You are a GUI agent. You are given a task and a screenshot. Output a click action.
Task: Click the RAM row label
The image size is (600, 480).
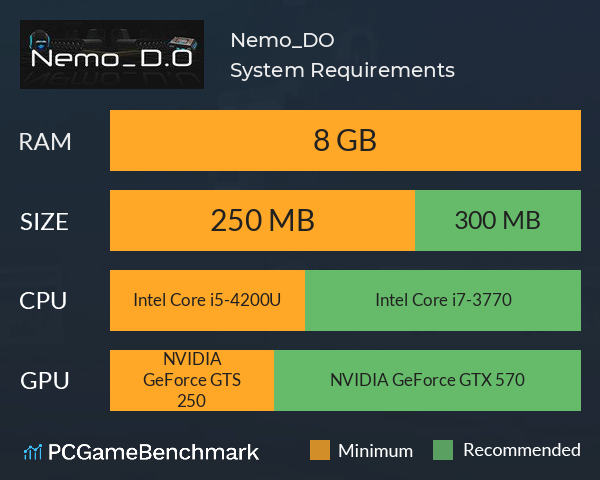click(x=45, y=142)
